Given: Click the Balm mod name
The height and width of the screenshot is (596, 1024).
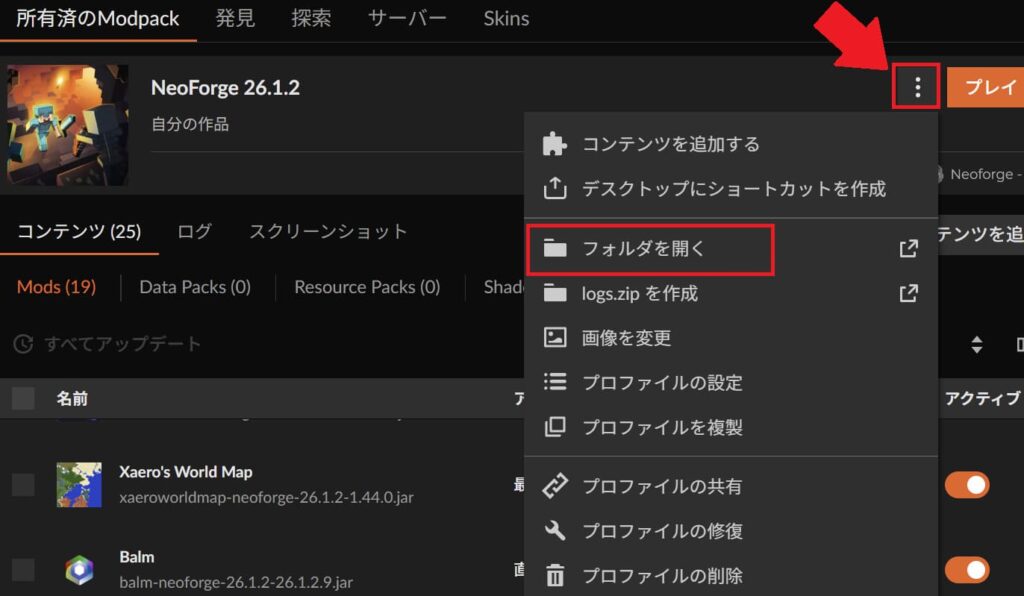Looking at the screenshot, I should [x=136, y=557].
